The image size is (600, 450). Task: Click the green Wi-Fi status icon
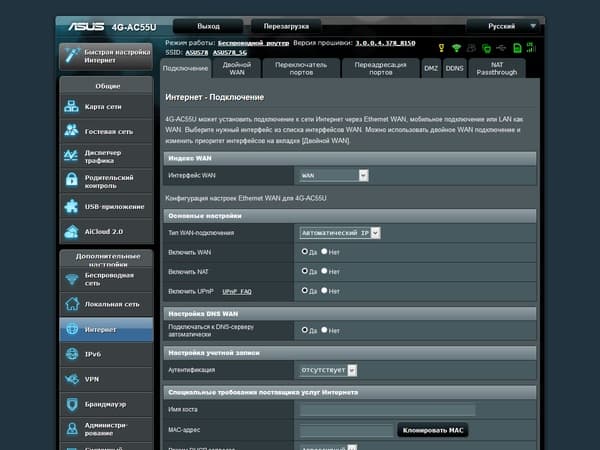pyautogui.click(x=456, y=48)
